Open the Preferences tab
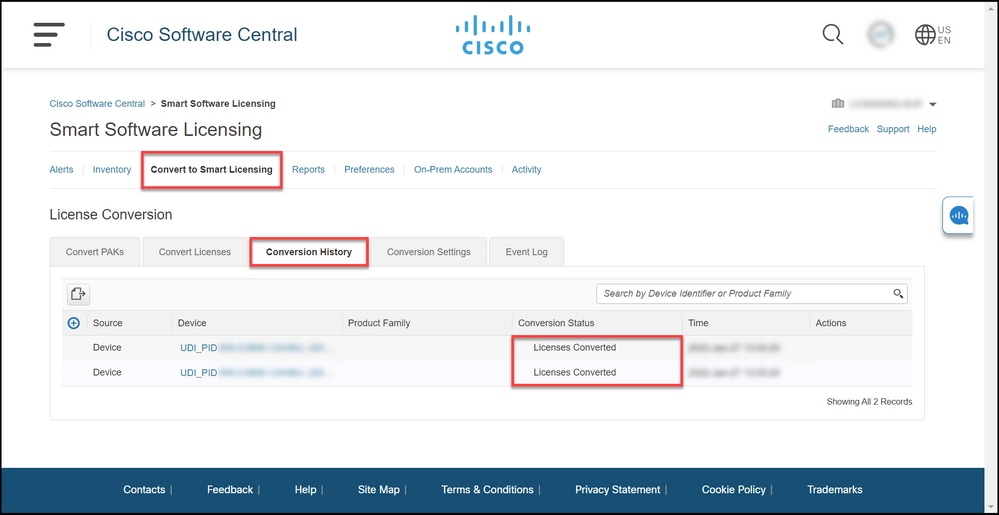Screen dimensions: 999x515 coord(370,170)
